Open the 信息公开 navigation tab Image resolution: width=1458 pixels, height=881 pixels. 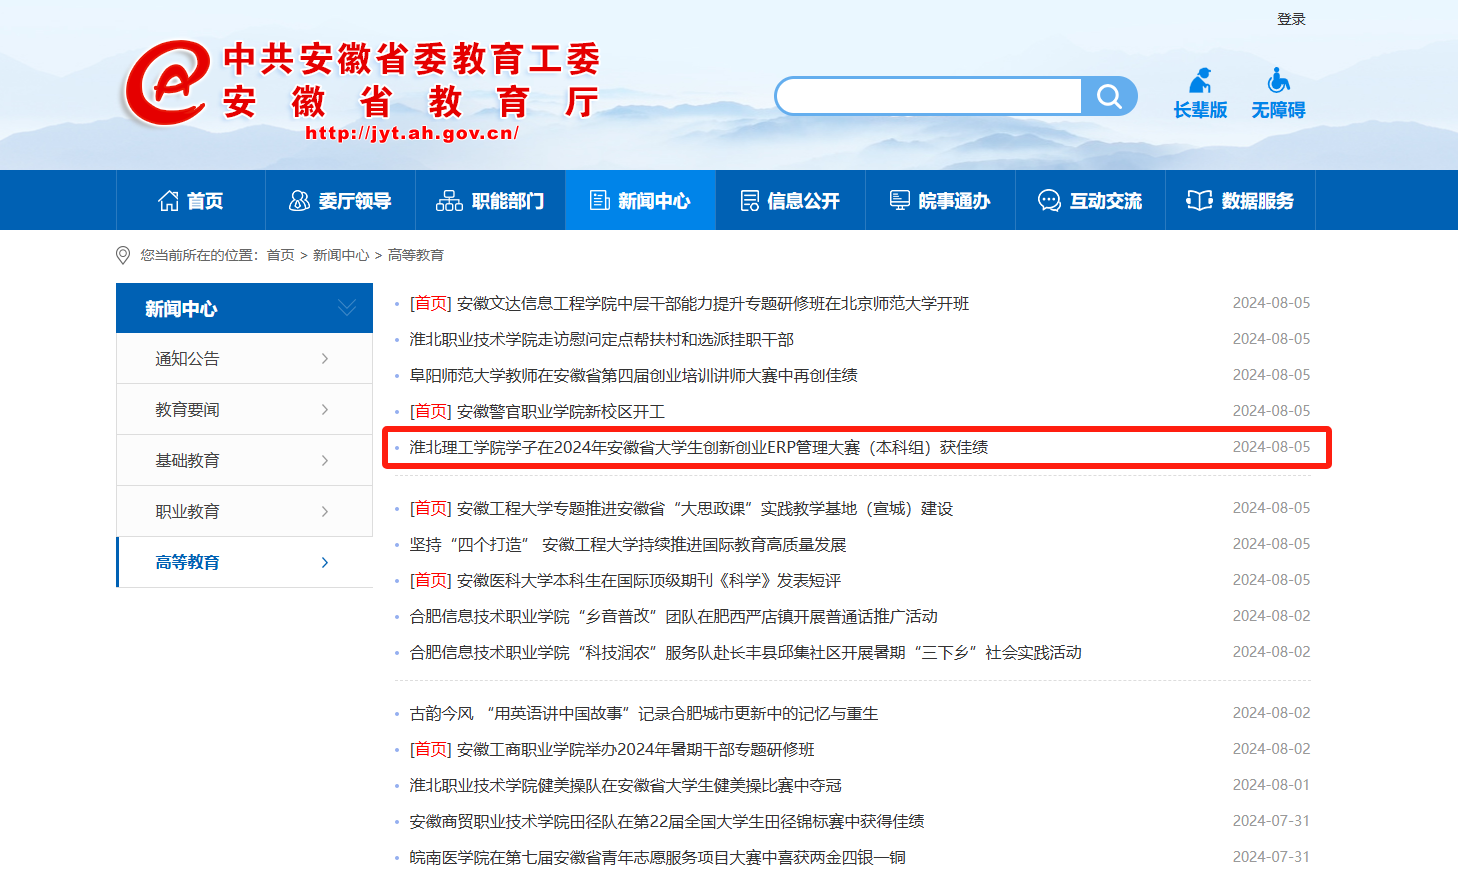coord(790,201)
